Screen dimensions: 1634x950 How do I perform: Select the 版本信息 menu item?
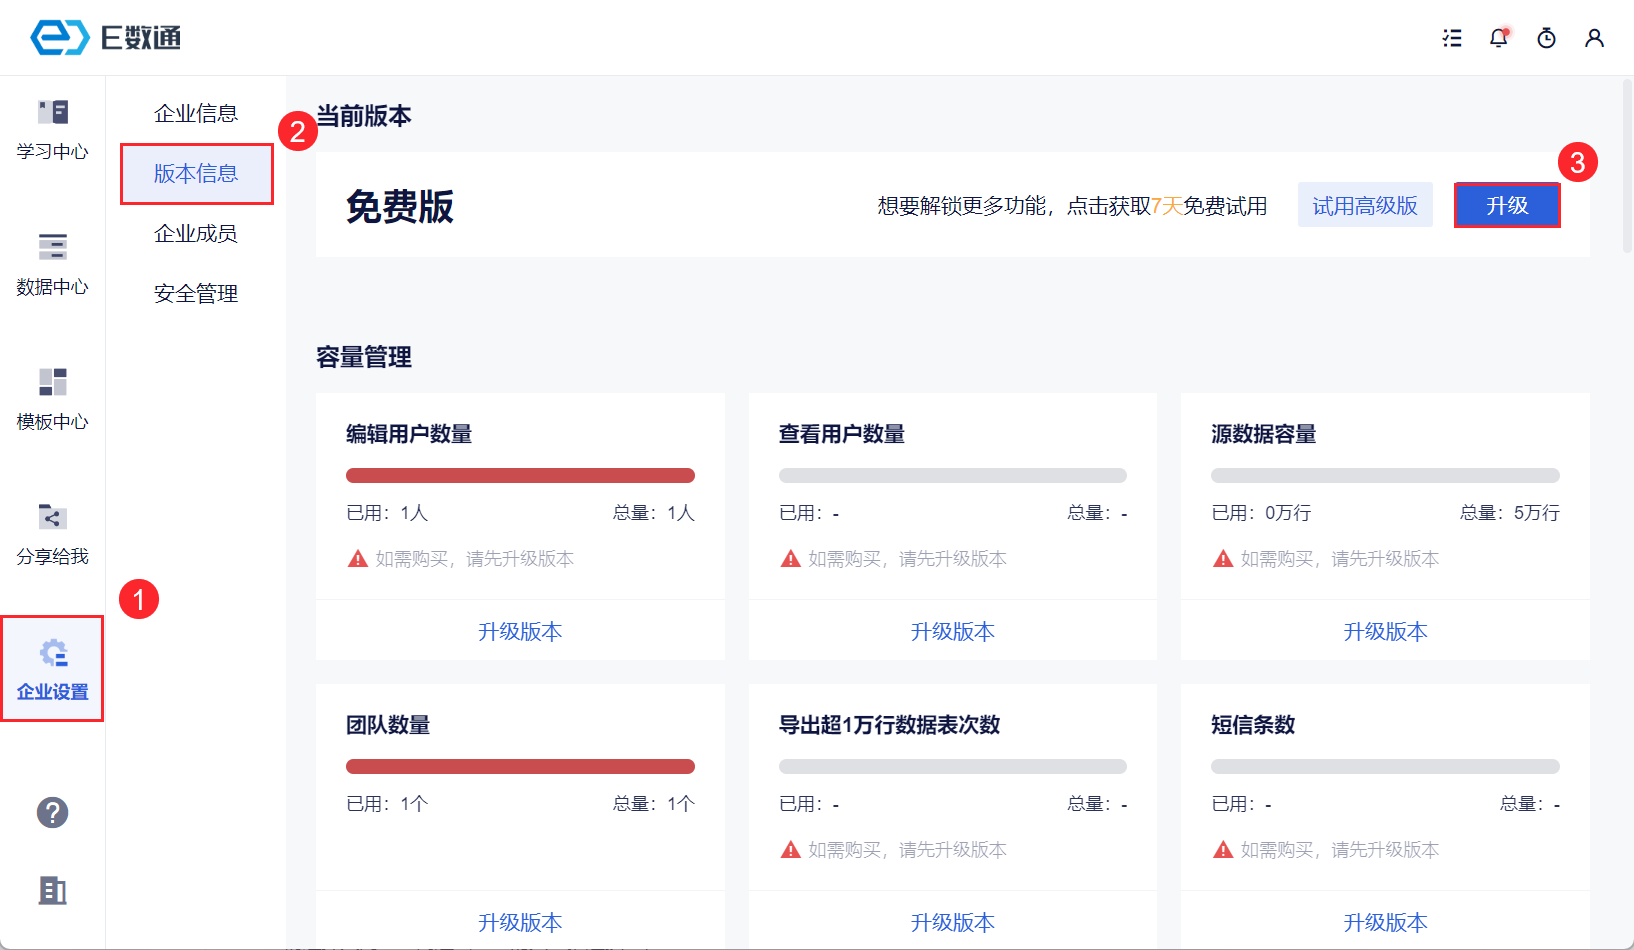click(196, 174)
